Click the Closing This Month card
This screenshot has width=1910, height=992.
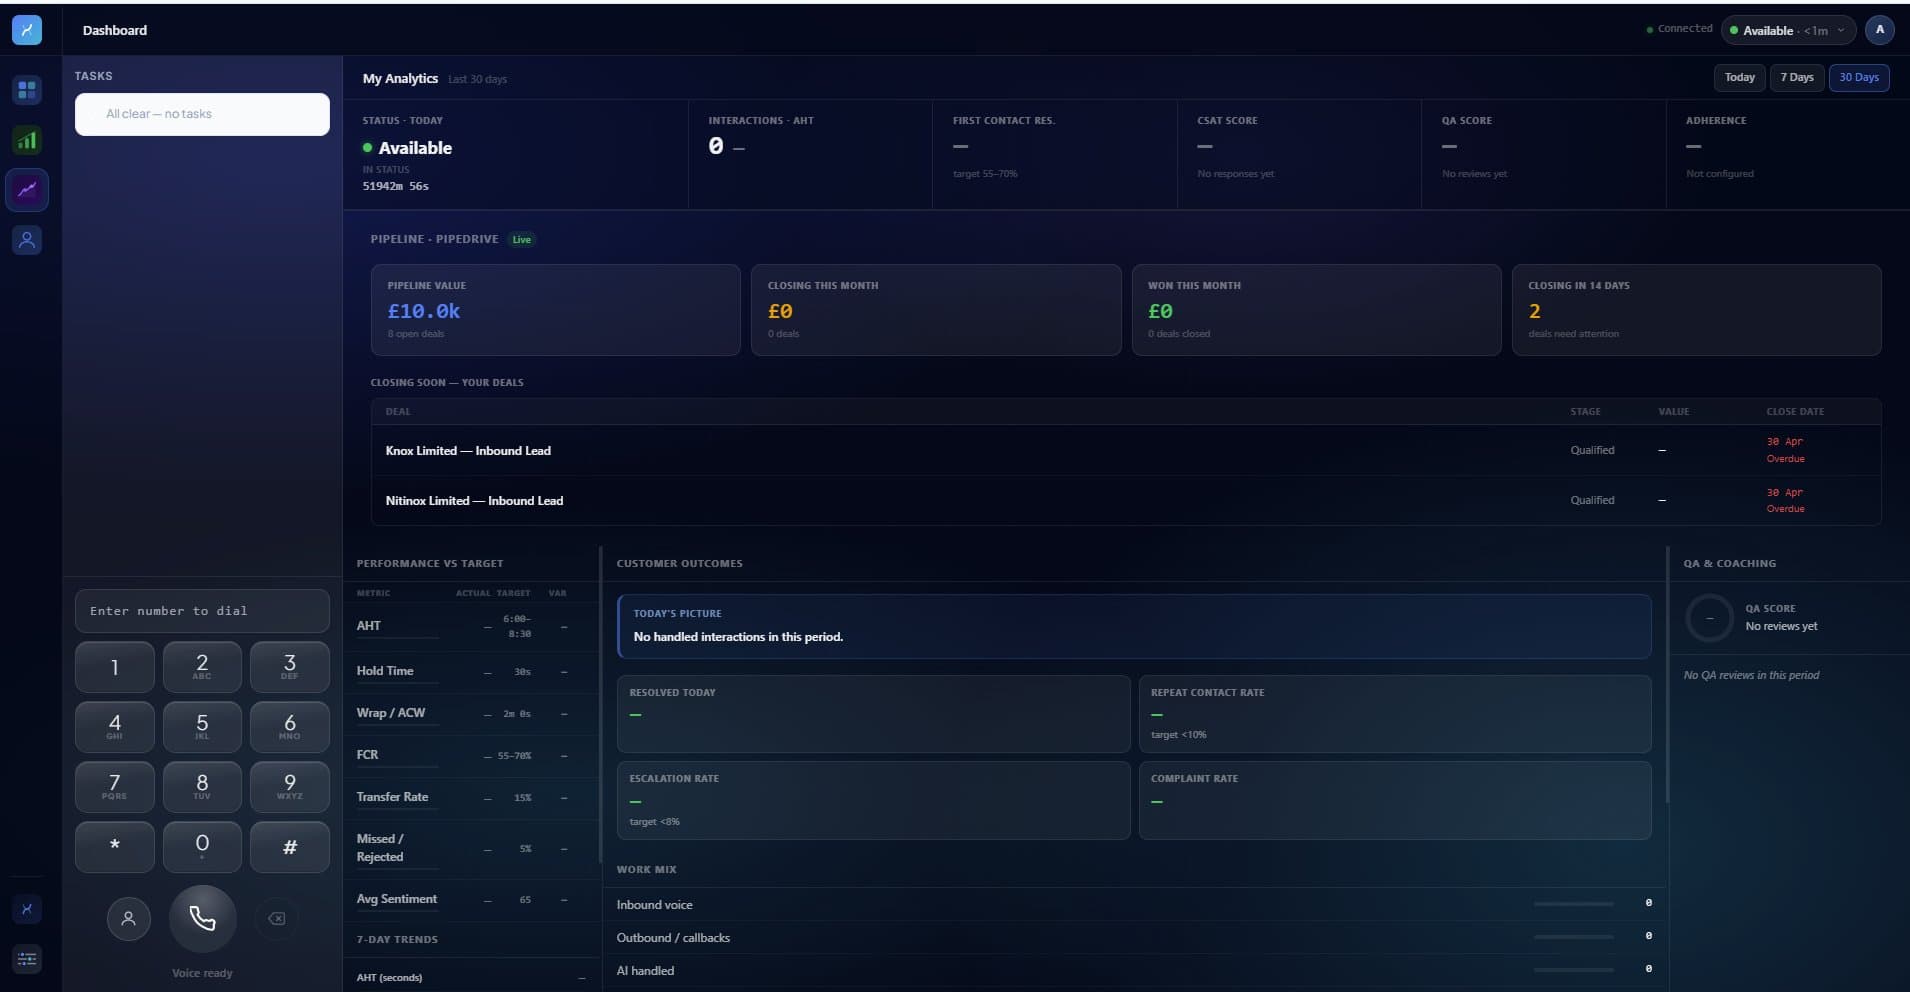[x=936, y=310]
